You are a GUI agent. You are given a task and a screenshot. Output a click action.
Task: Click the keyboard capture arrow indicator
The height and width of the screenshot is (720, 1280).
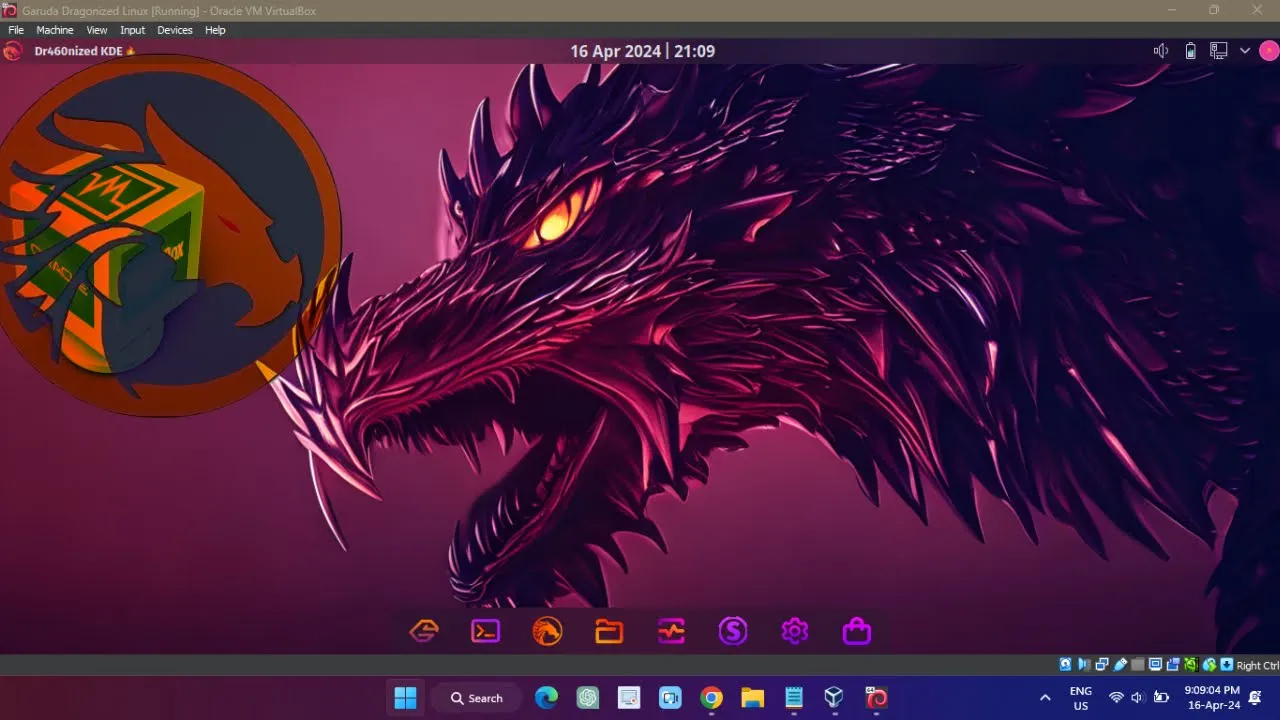tap(1227, 665)
